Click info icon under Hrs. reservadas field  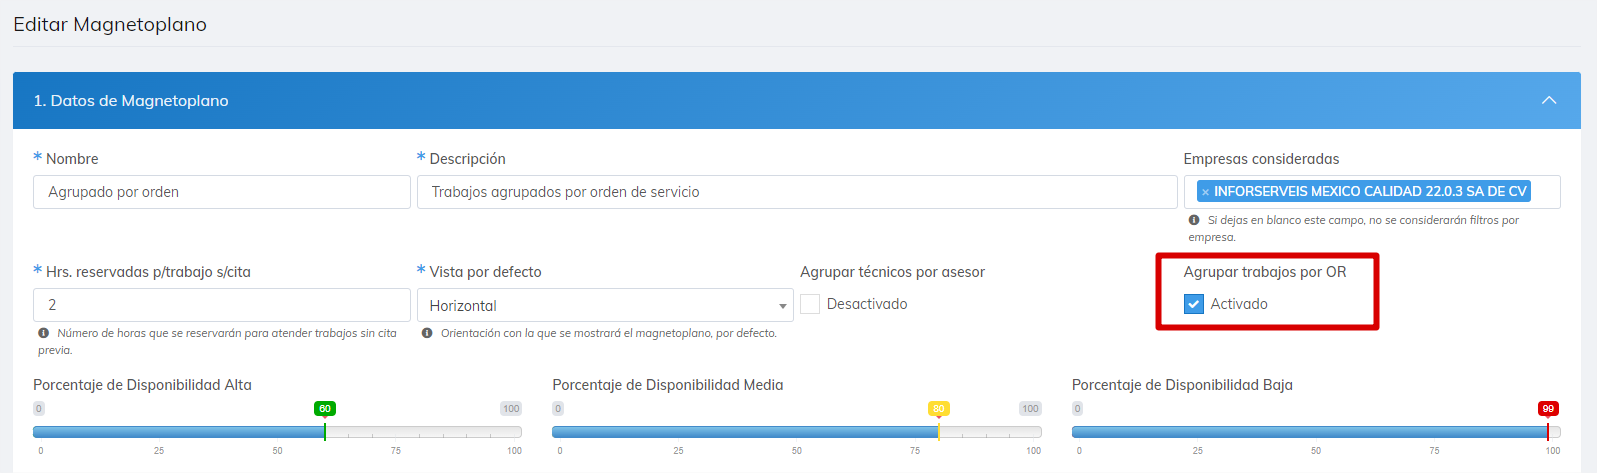click(x=43, y=333)
